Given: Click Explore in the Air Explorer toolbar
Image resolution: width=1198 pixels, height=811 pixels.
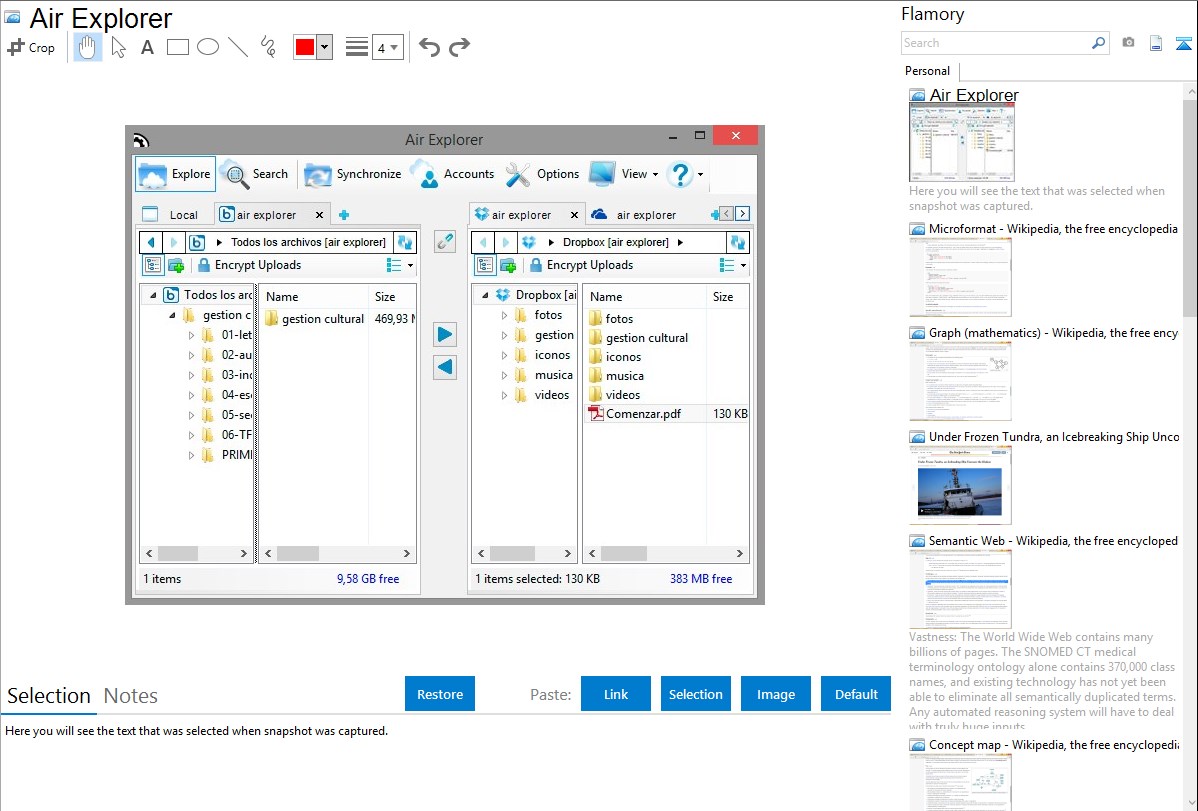Looking at the screenshot, I should tap(175, 174).
